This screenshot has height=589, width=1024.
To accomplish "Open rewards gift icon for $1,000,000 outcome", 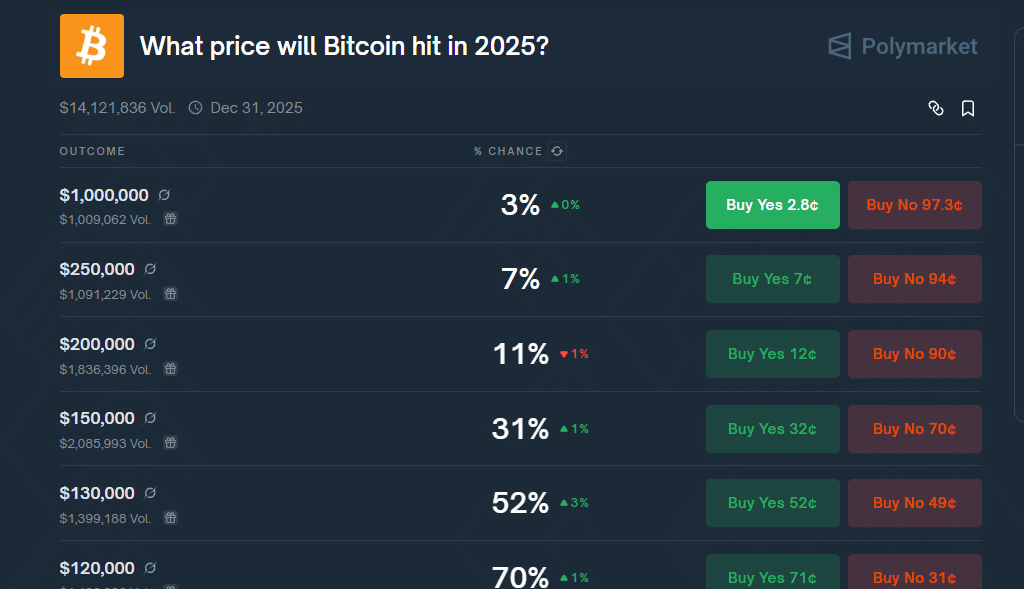I will [170, 219].
